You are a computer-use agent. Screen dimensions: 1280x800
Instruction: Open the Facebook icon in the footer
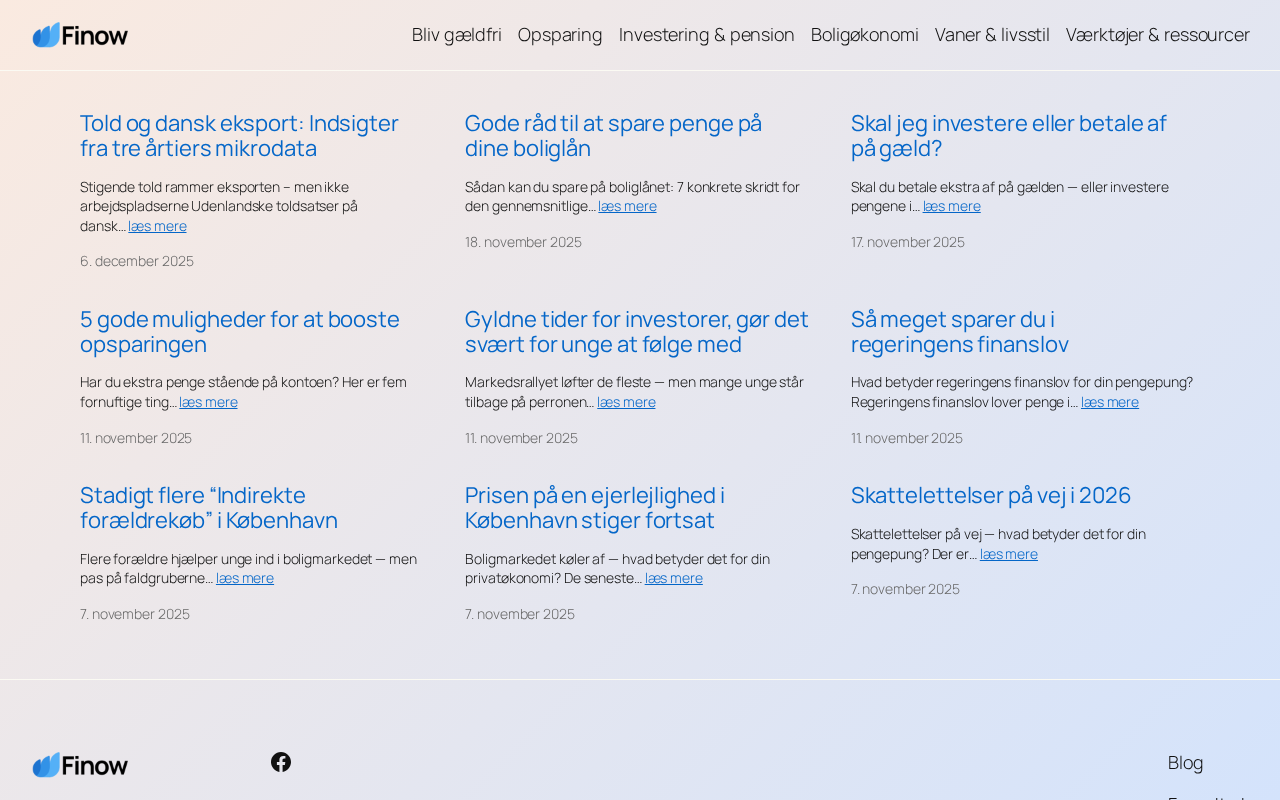[281, 762]
